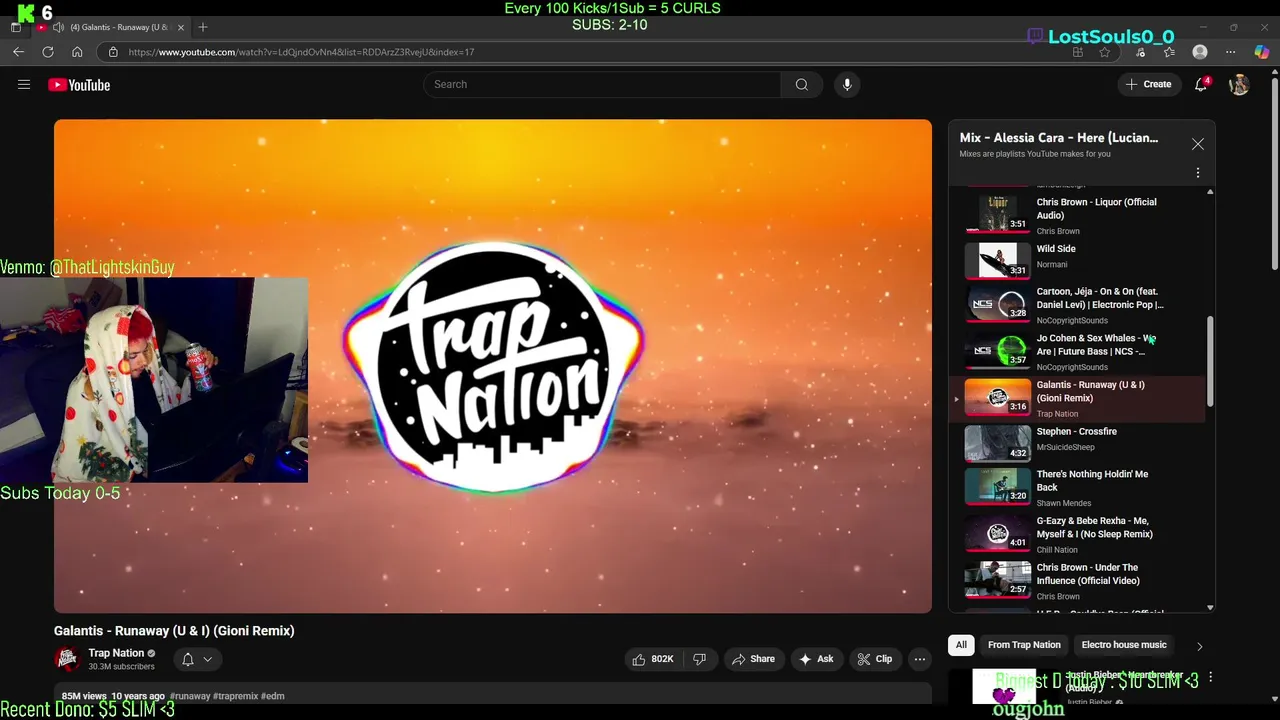Select the Electro house music chip
This screenshot has height=720, width=1280.
click(x=1124, y=645)
